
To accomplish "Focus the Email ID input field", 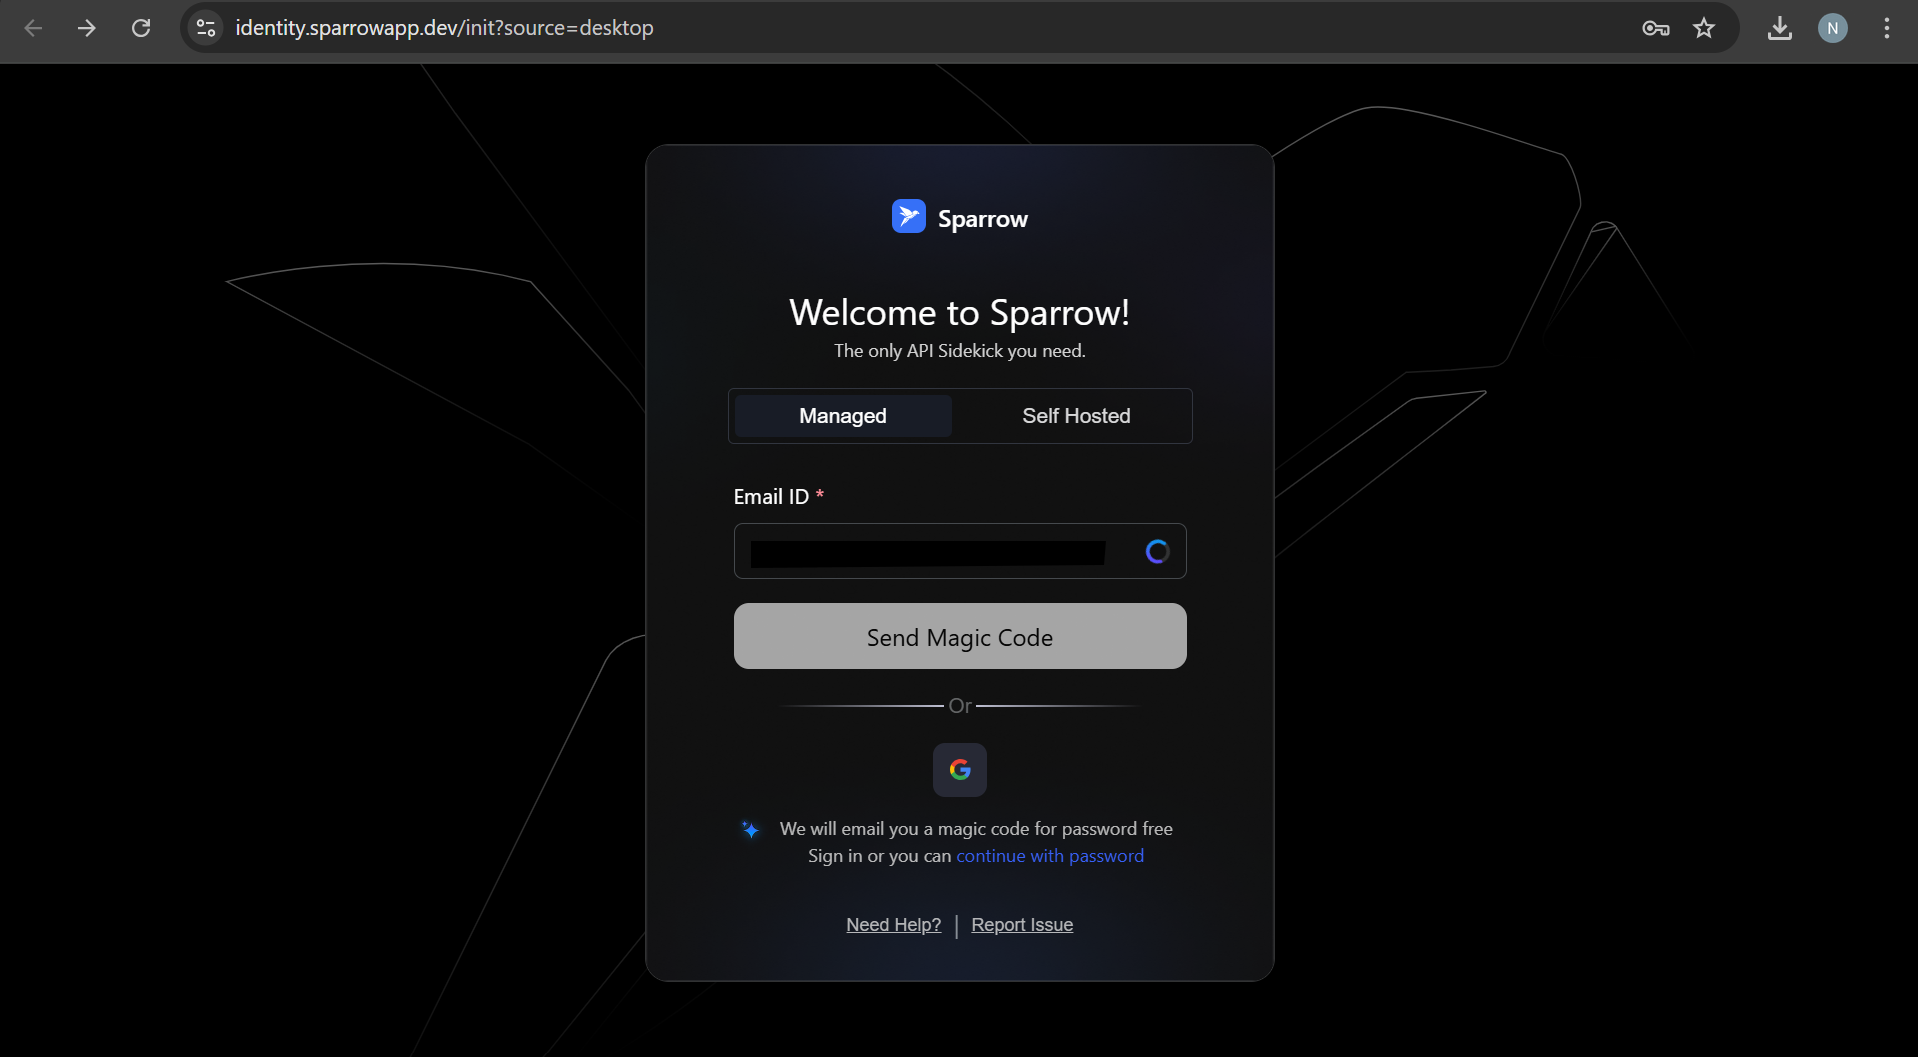I will (x=960, y=551).
